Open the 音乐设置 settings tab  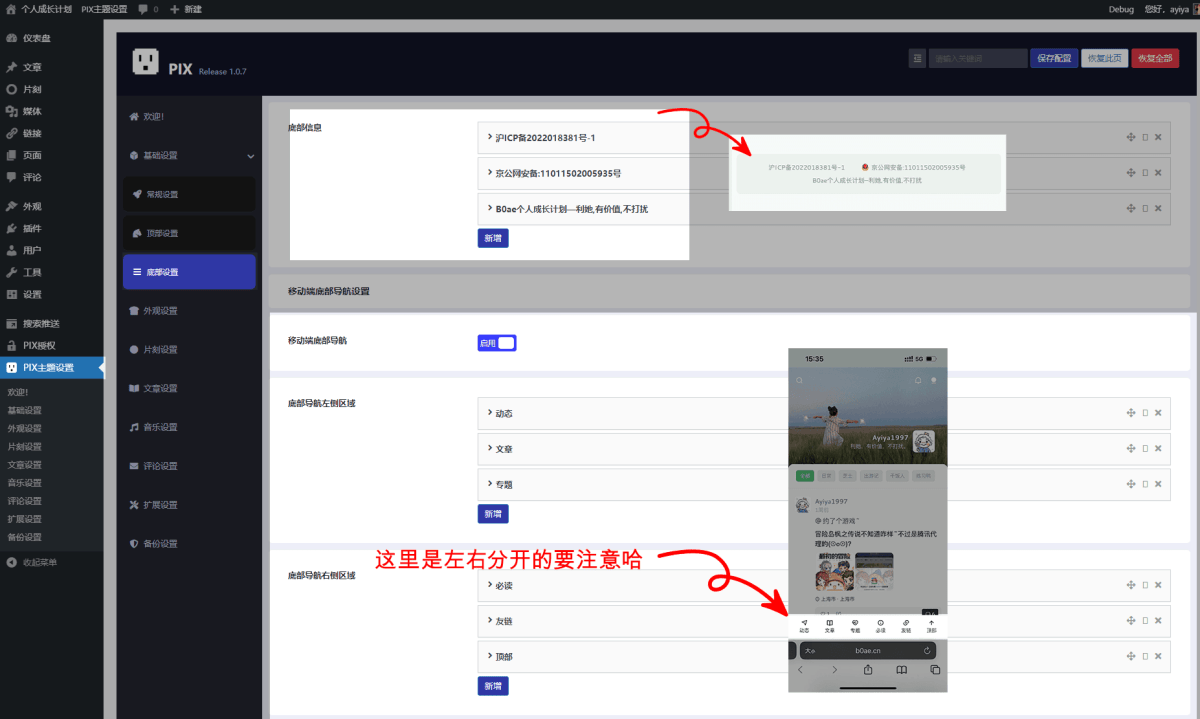click(160, 427)
